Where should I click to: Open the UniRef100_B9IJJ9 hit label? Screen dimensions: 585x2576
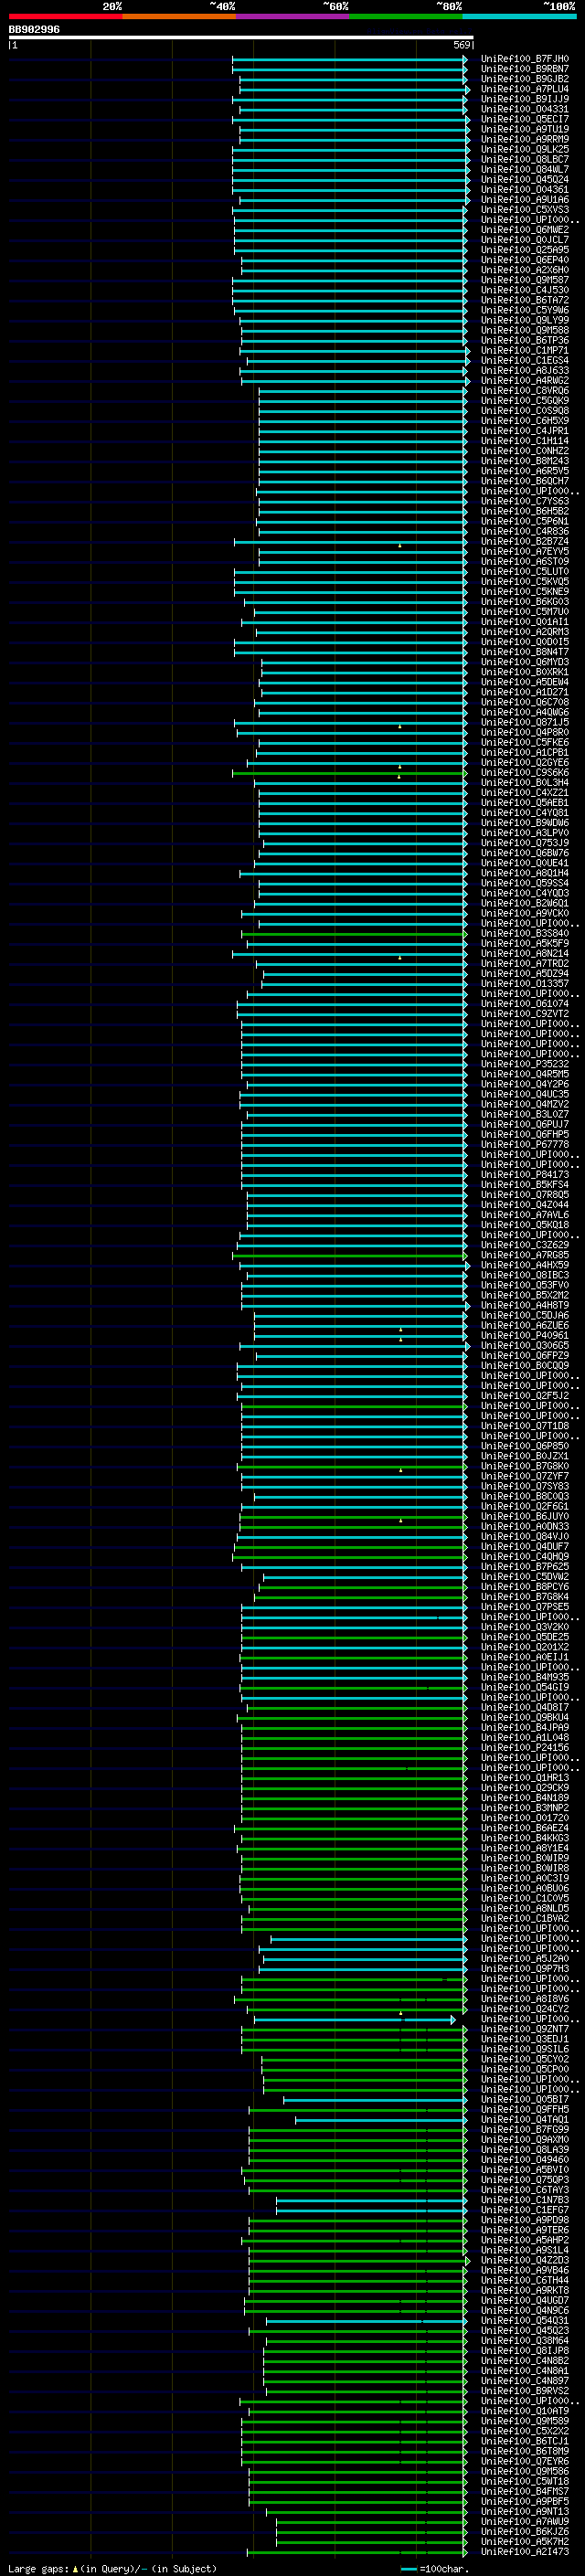click(x=524, y=99)
